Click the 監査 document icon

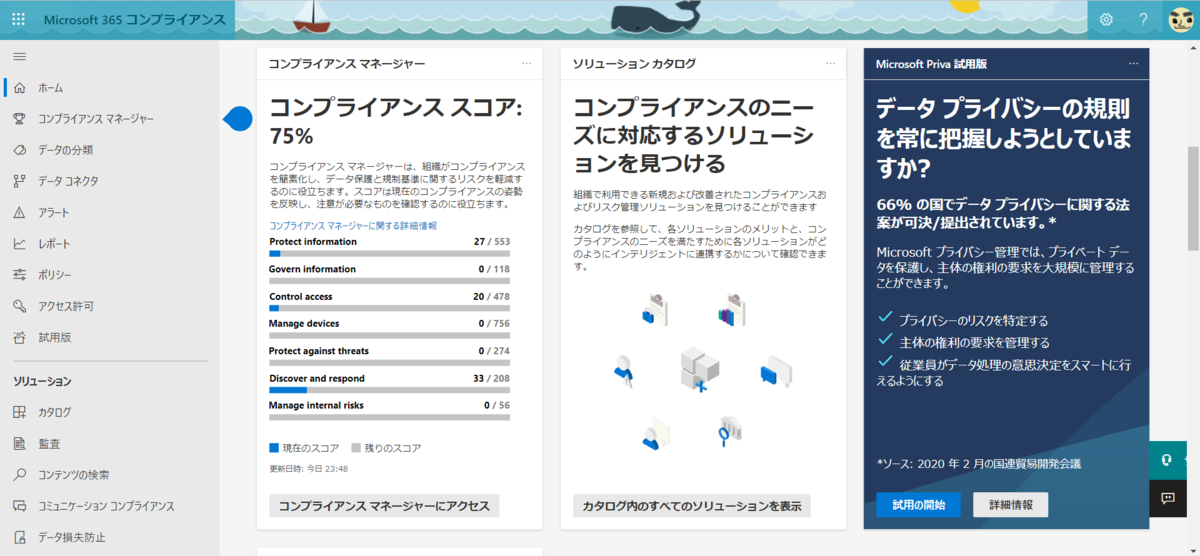point(19,443)
